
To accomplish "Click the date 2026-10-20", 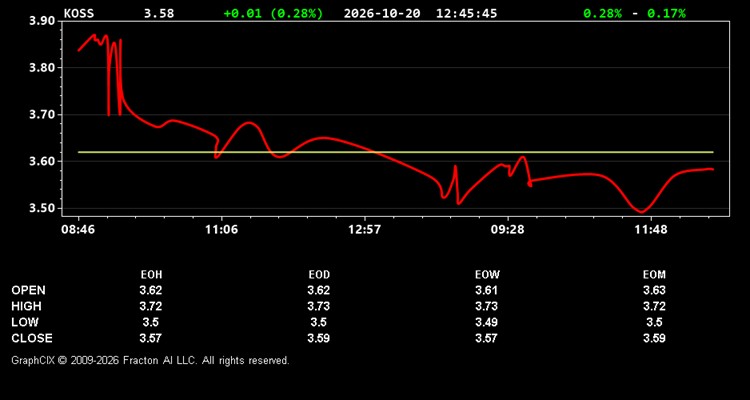I will tap(382, 13).
